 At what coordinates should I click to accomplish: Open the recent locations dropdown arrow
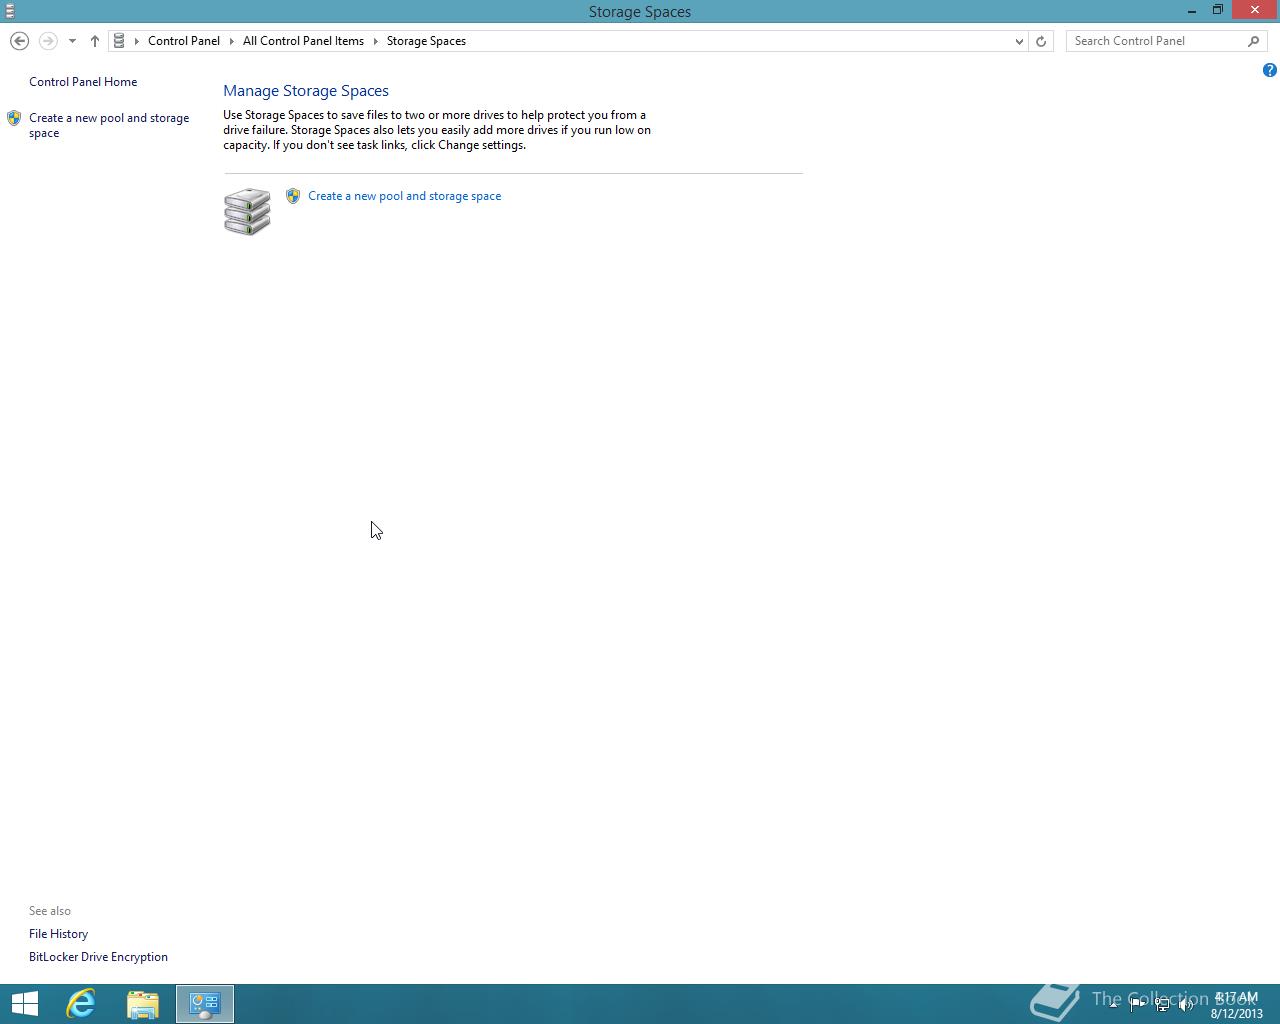[72, 41]
